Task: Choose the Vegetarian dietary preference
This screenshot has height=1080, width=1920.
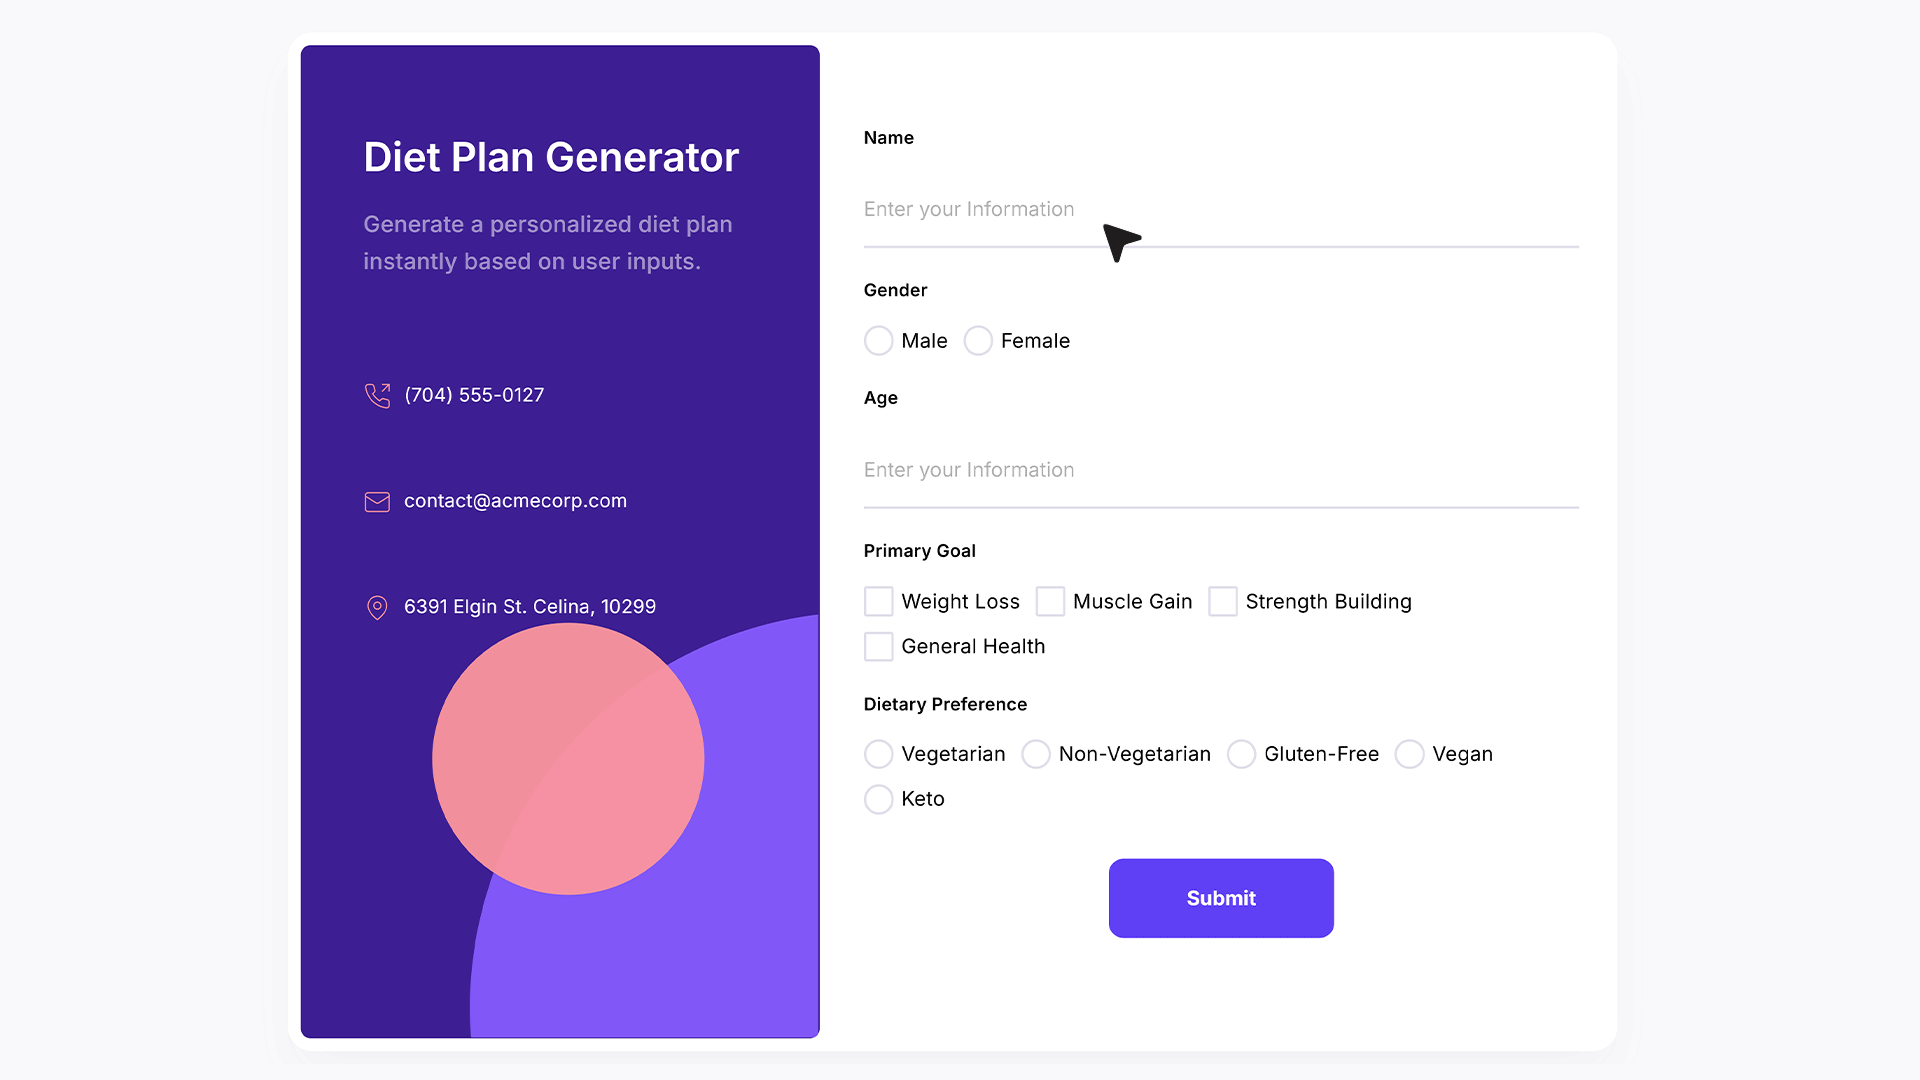Action: click(878, 754)
